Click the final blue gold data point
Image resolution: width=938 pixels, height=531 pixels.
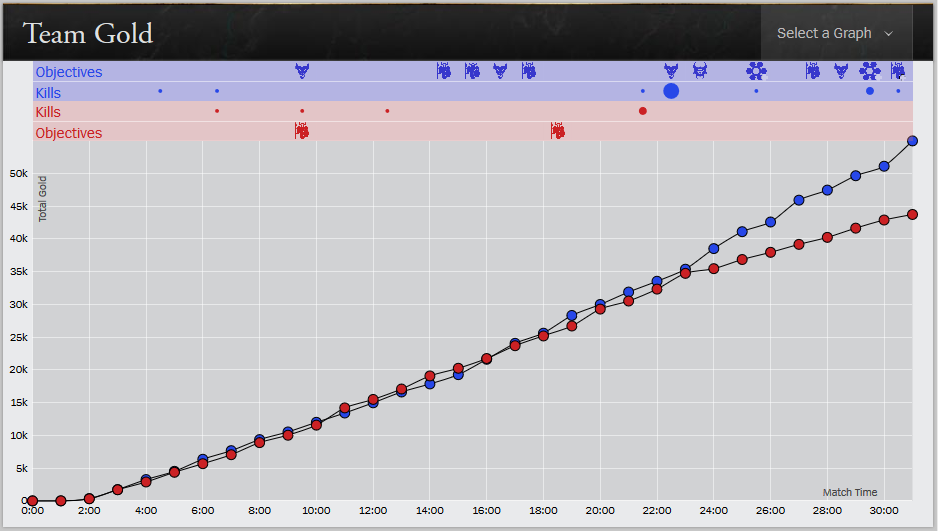pyautogui.click(x=912, y=141)
